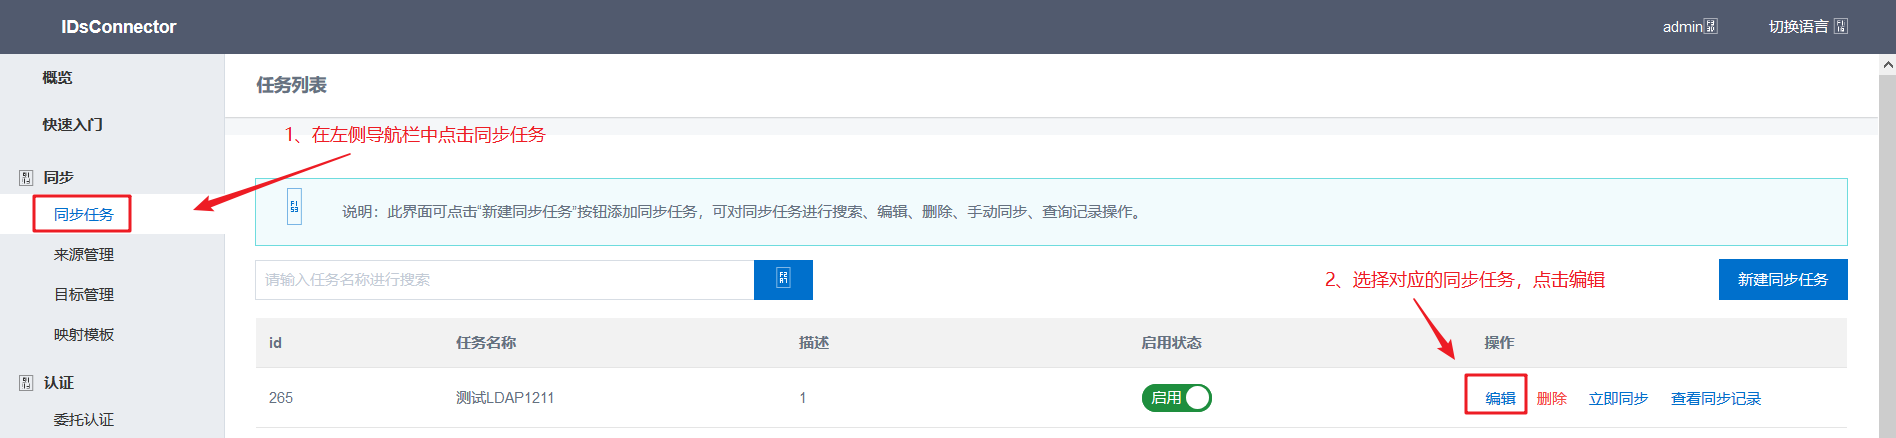The height and width of the screenshot is (438, 1896).
Task: Click the 任务列表 page heading
Action: coord(291,85)
